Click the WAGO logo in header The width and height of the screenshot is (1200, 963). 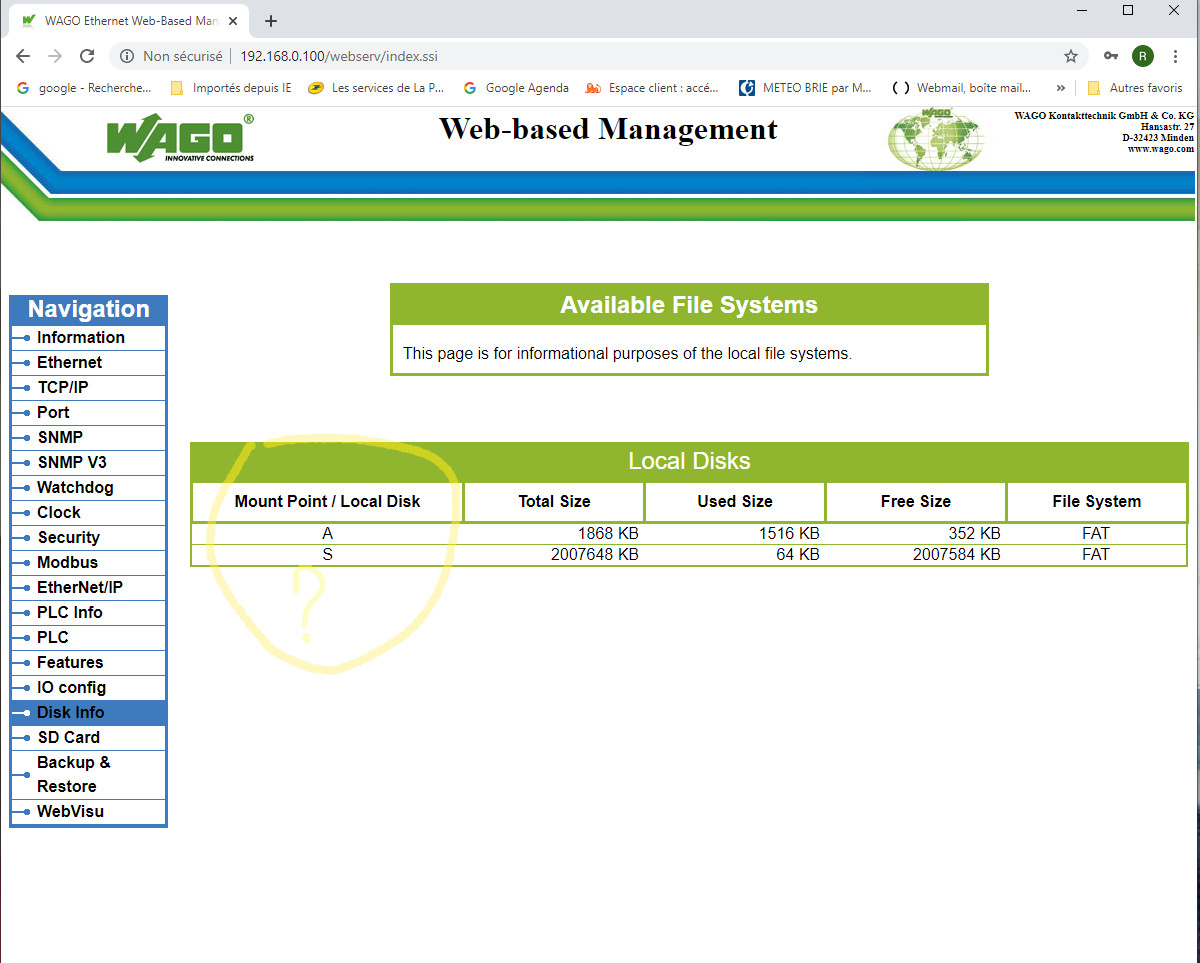click(x=180, y=138)
